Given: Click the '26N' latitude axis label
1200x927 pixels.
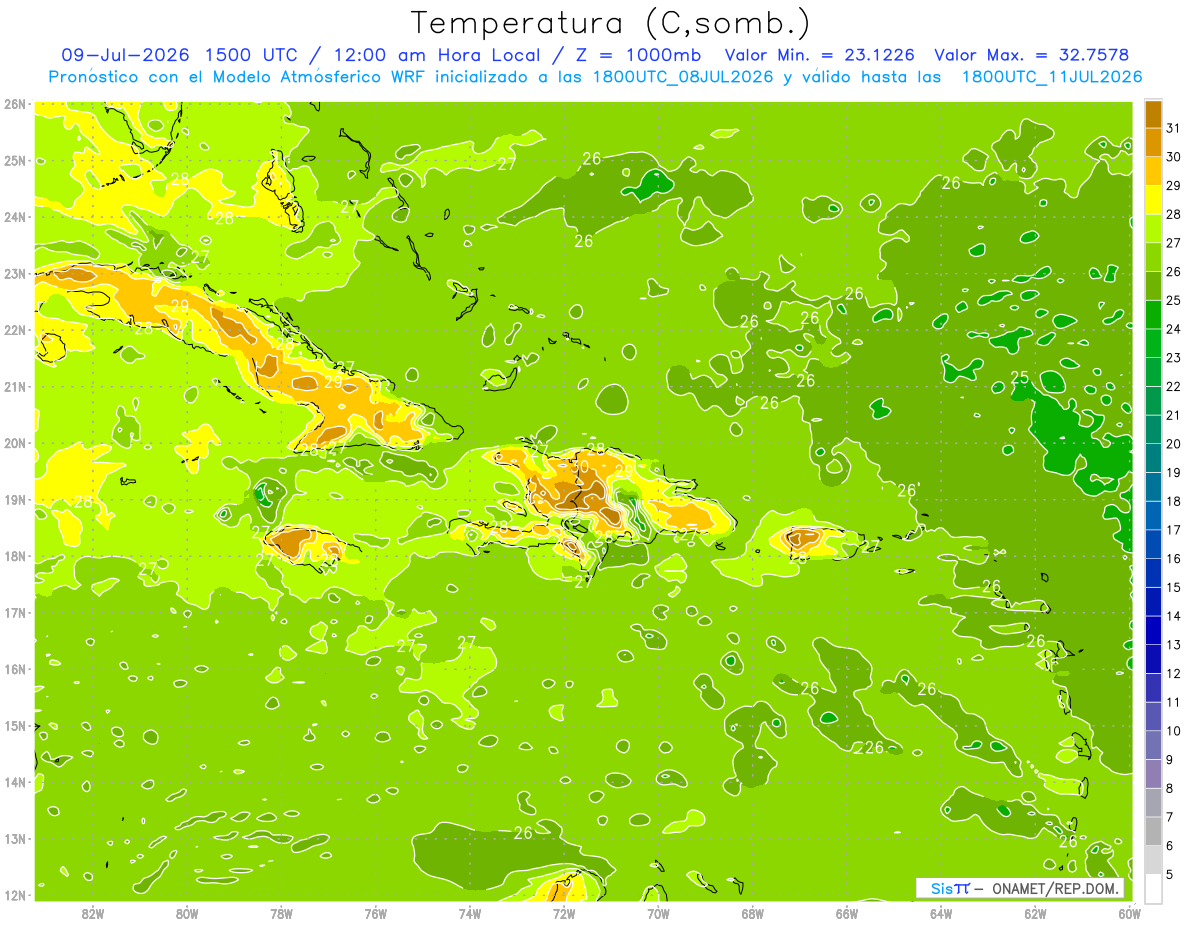Looking at the screenshot, I should click(x=15, y=104).
